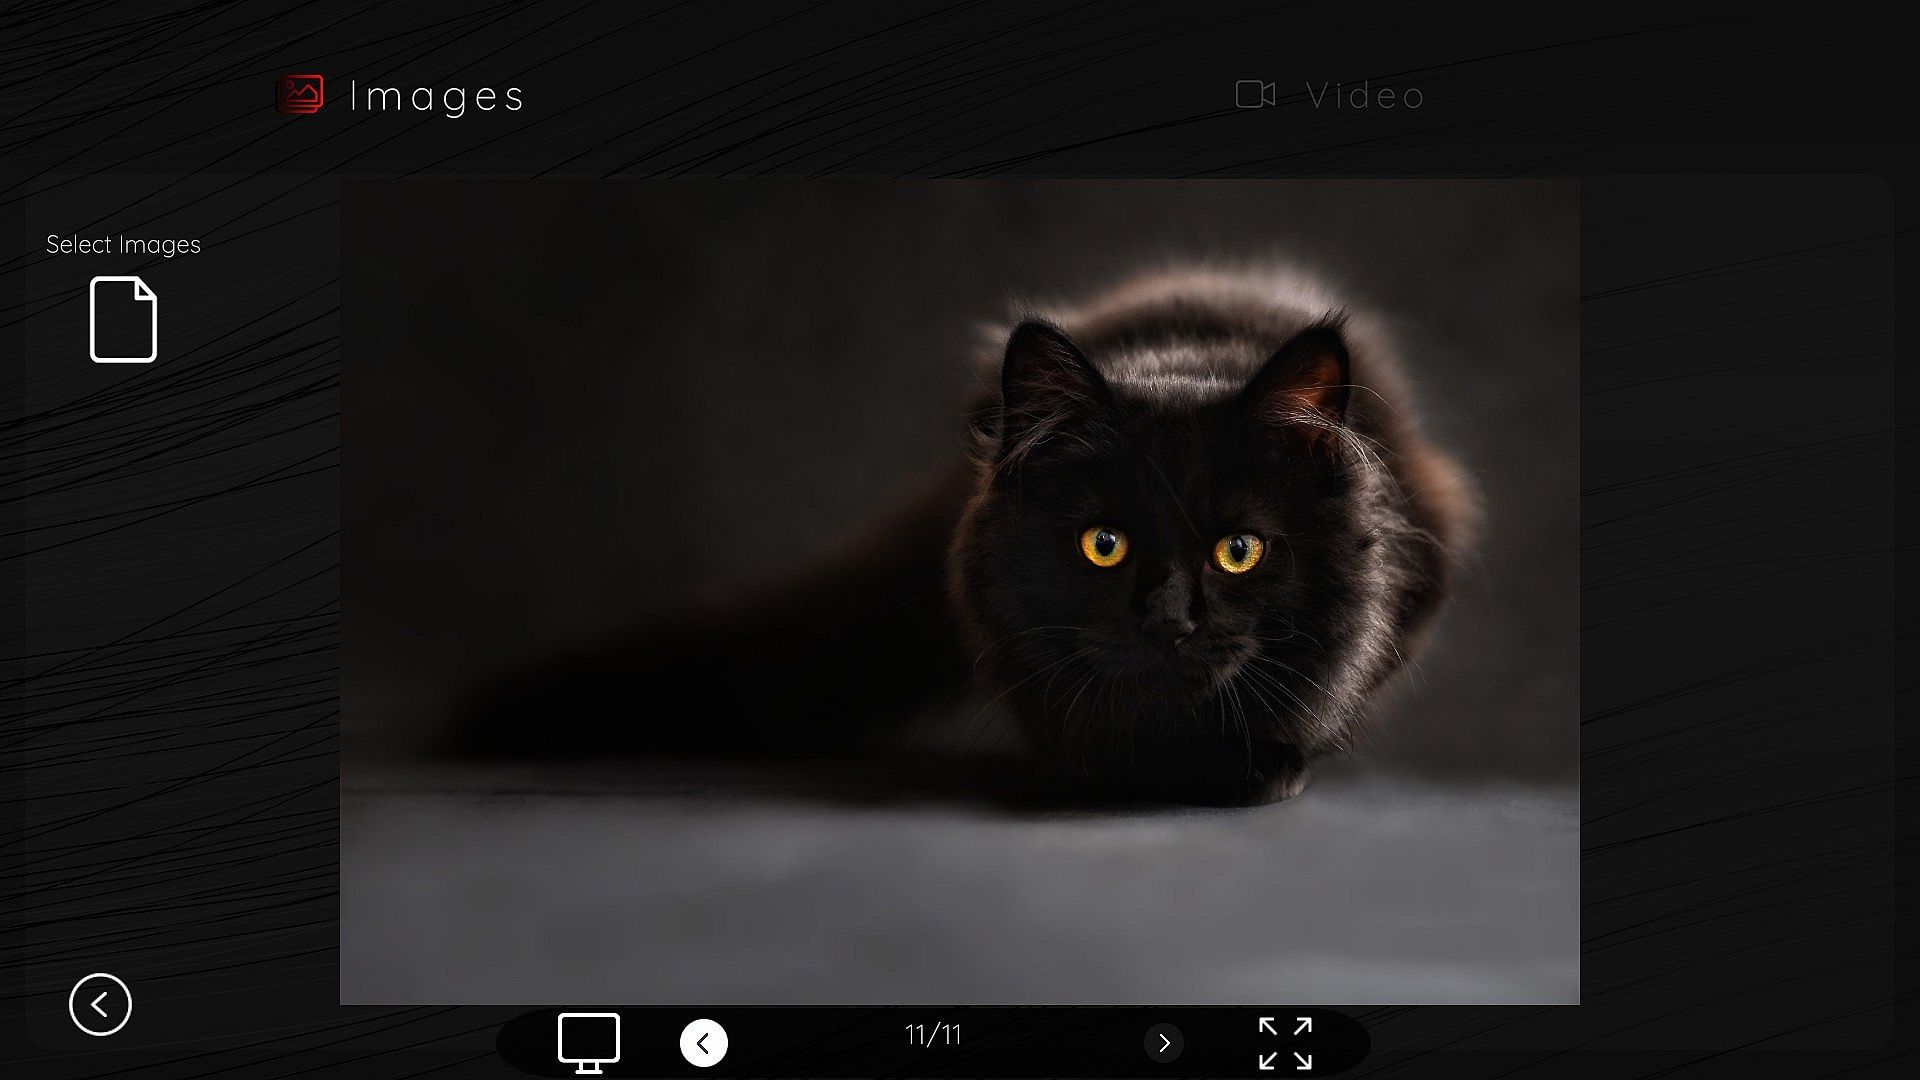The width and height of the screenshot is (1920, 1080).
Task: Click the red Images picture icon
Action: coord(300,95)
